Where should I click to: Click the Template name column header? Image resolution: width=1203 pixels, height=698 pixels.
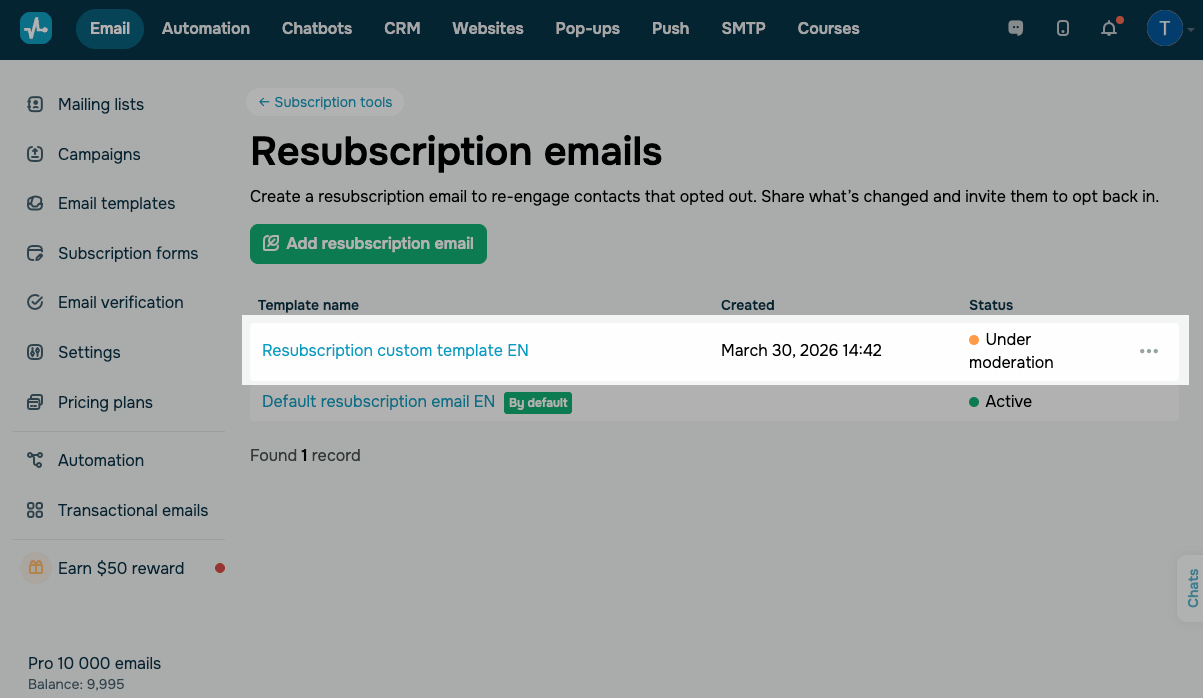coord(308,305)
